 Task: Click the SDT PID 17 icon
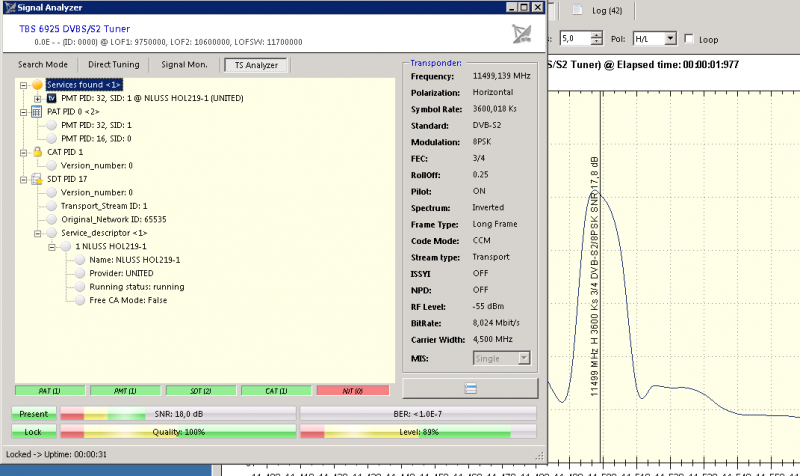point(36,179)
